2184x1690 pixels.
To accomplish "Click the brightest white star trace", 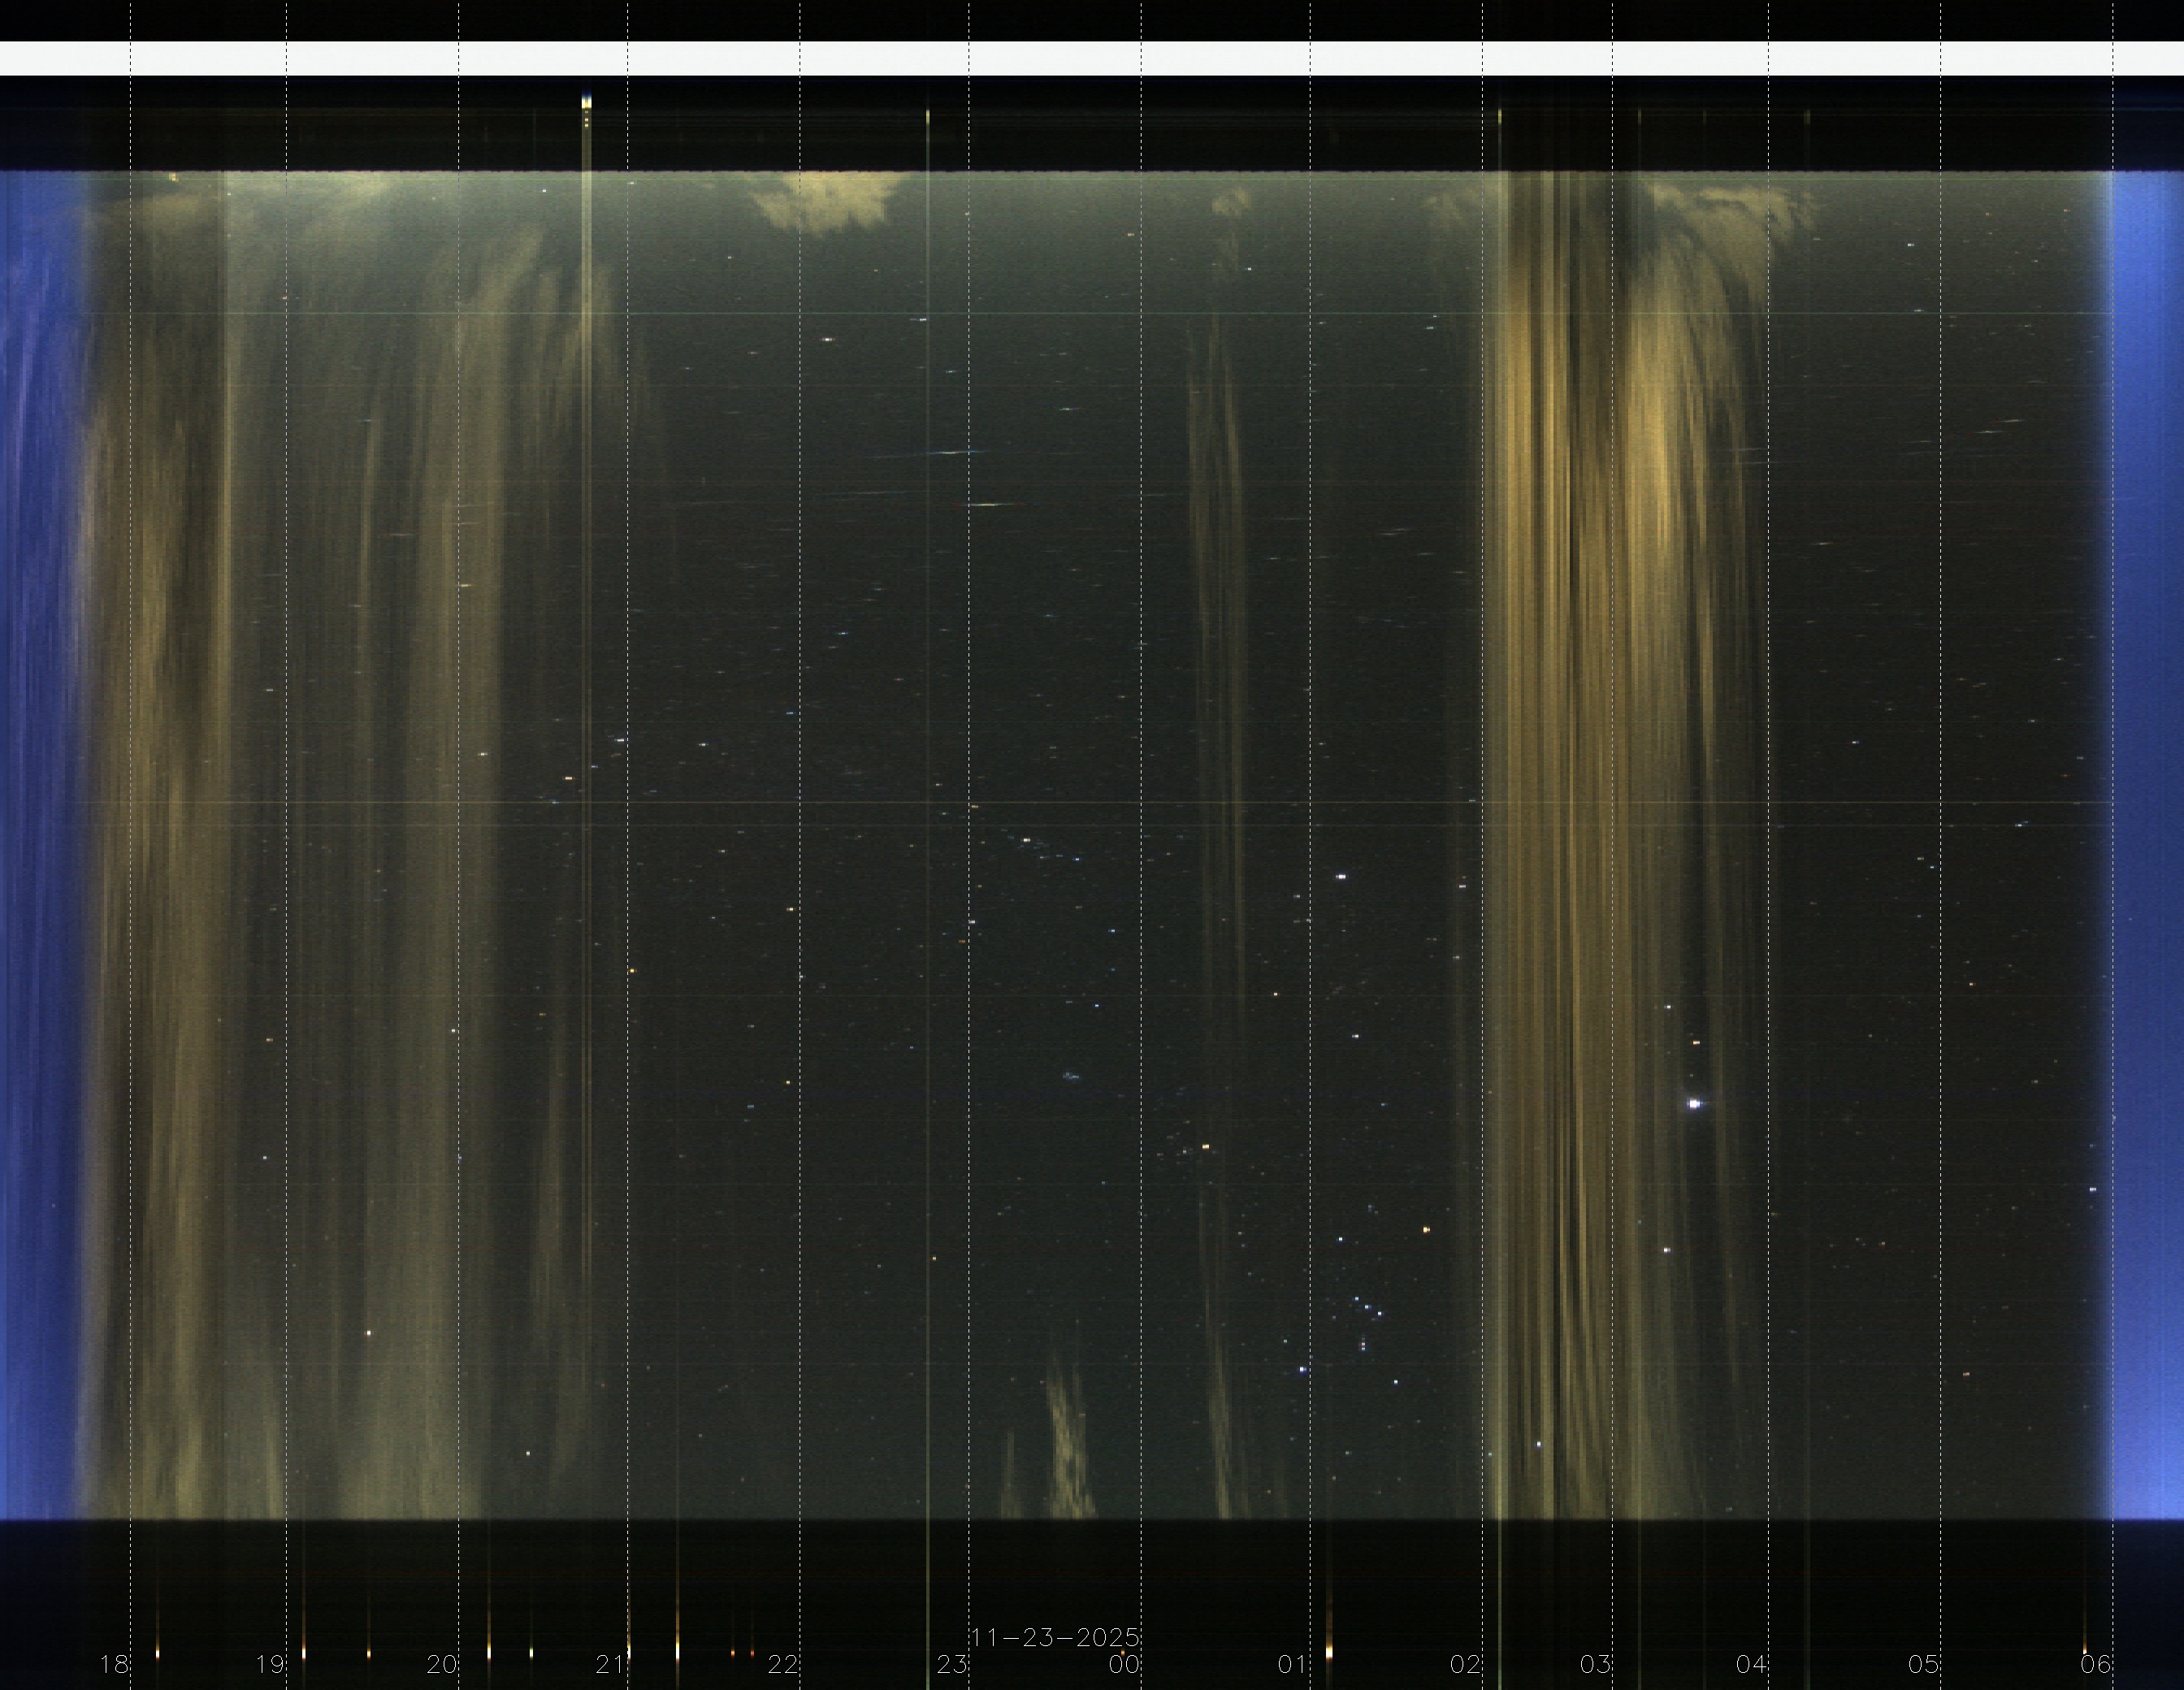I will click(1694, 1104).
